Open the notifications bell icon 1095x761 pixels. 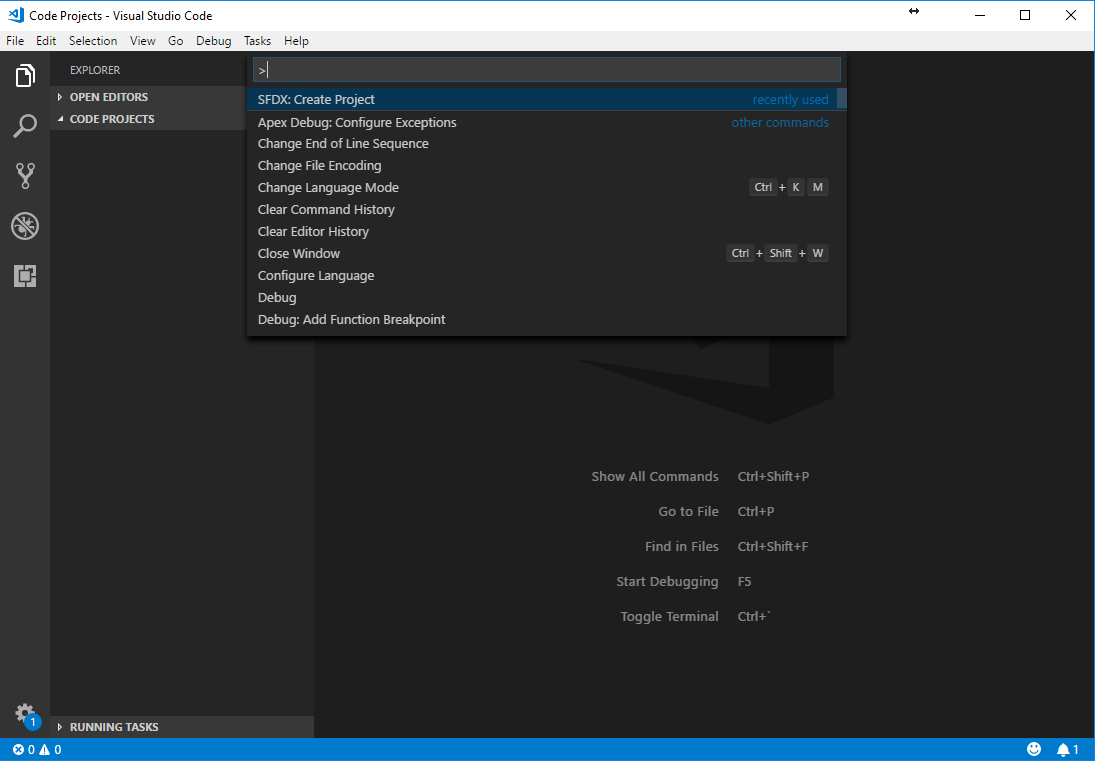pyautogui.click(x=1068, y=750)
